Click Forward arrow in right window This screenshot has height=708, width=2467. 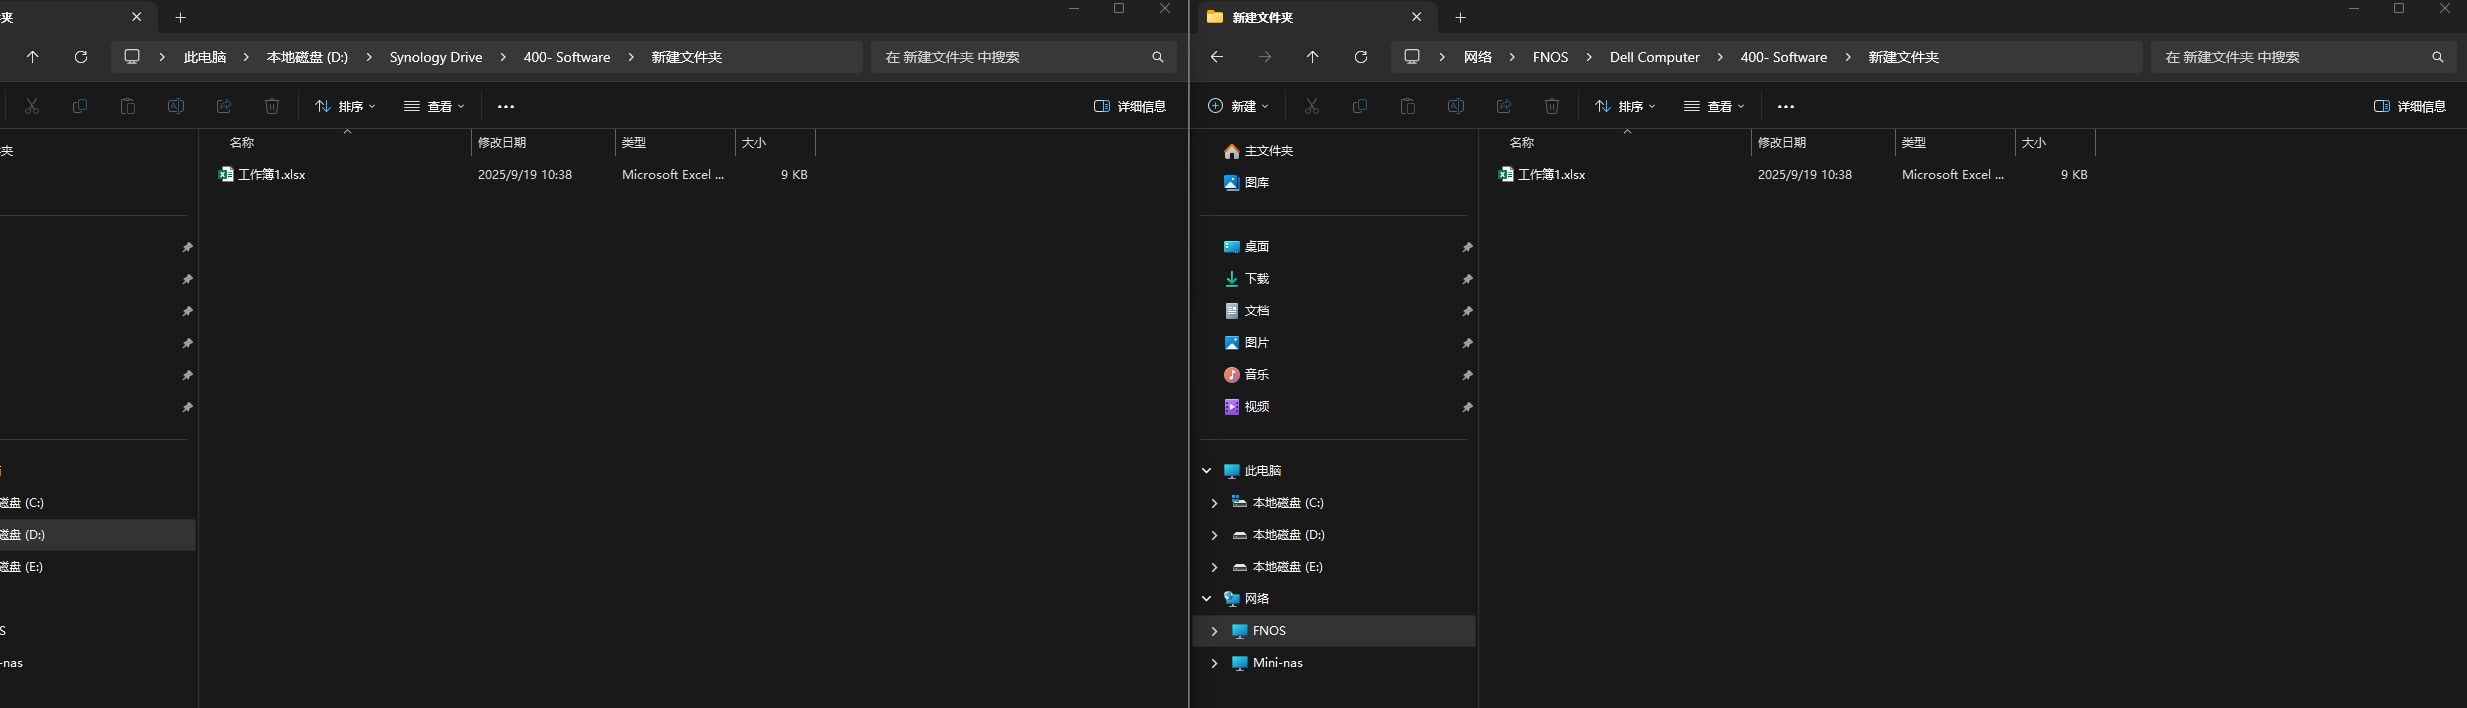tap(1265, 57)
